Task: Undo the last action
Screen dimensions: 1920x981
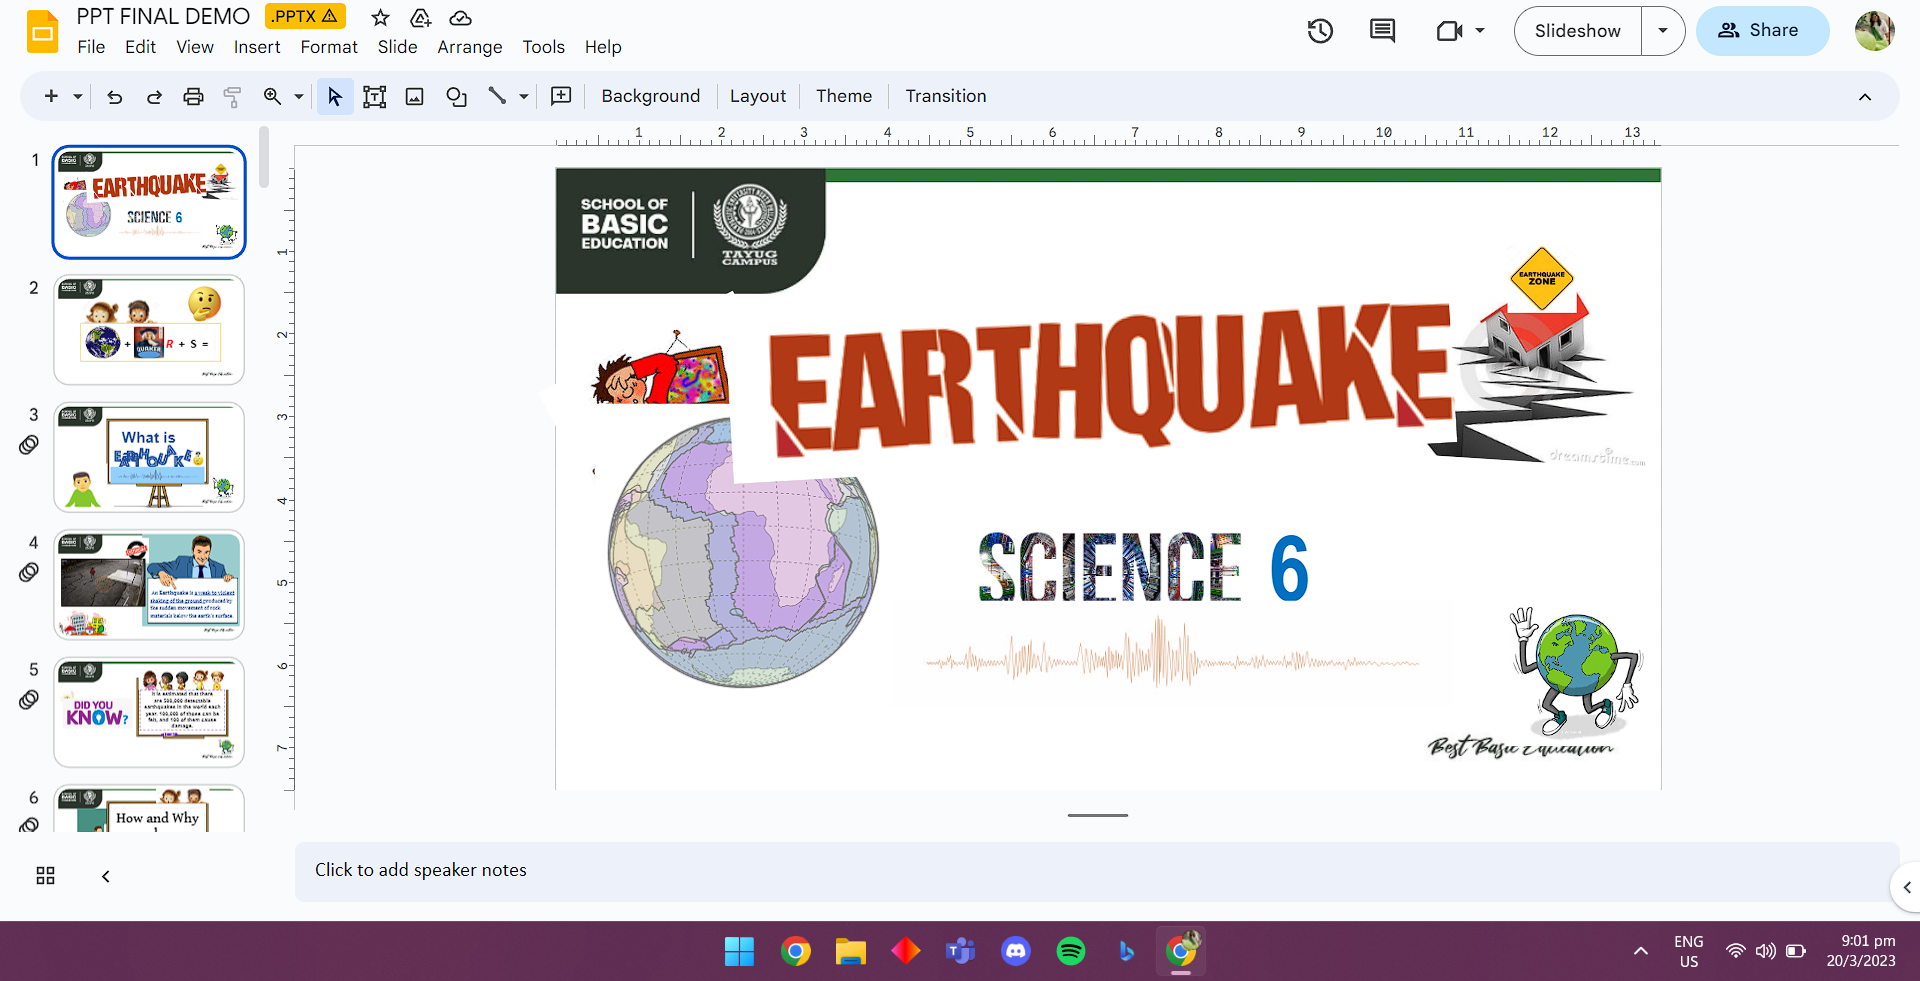Action: point(114,96)
